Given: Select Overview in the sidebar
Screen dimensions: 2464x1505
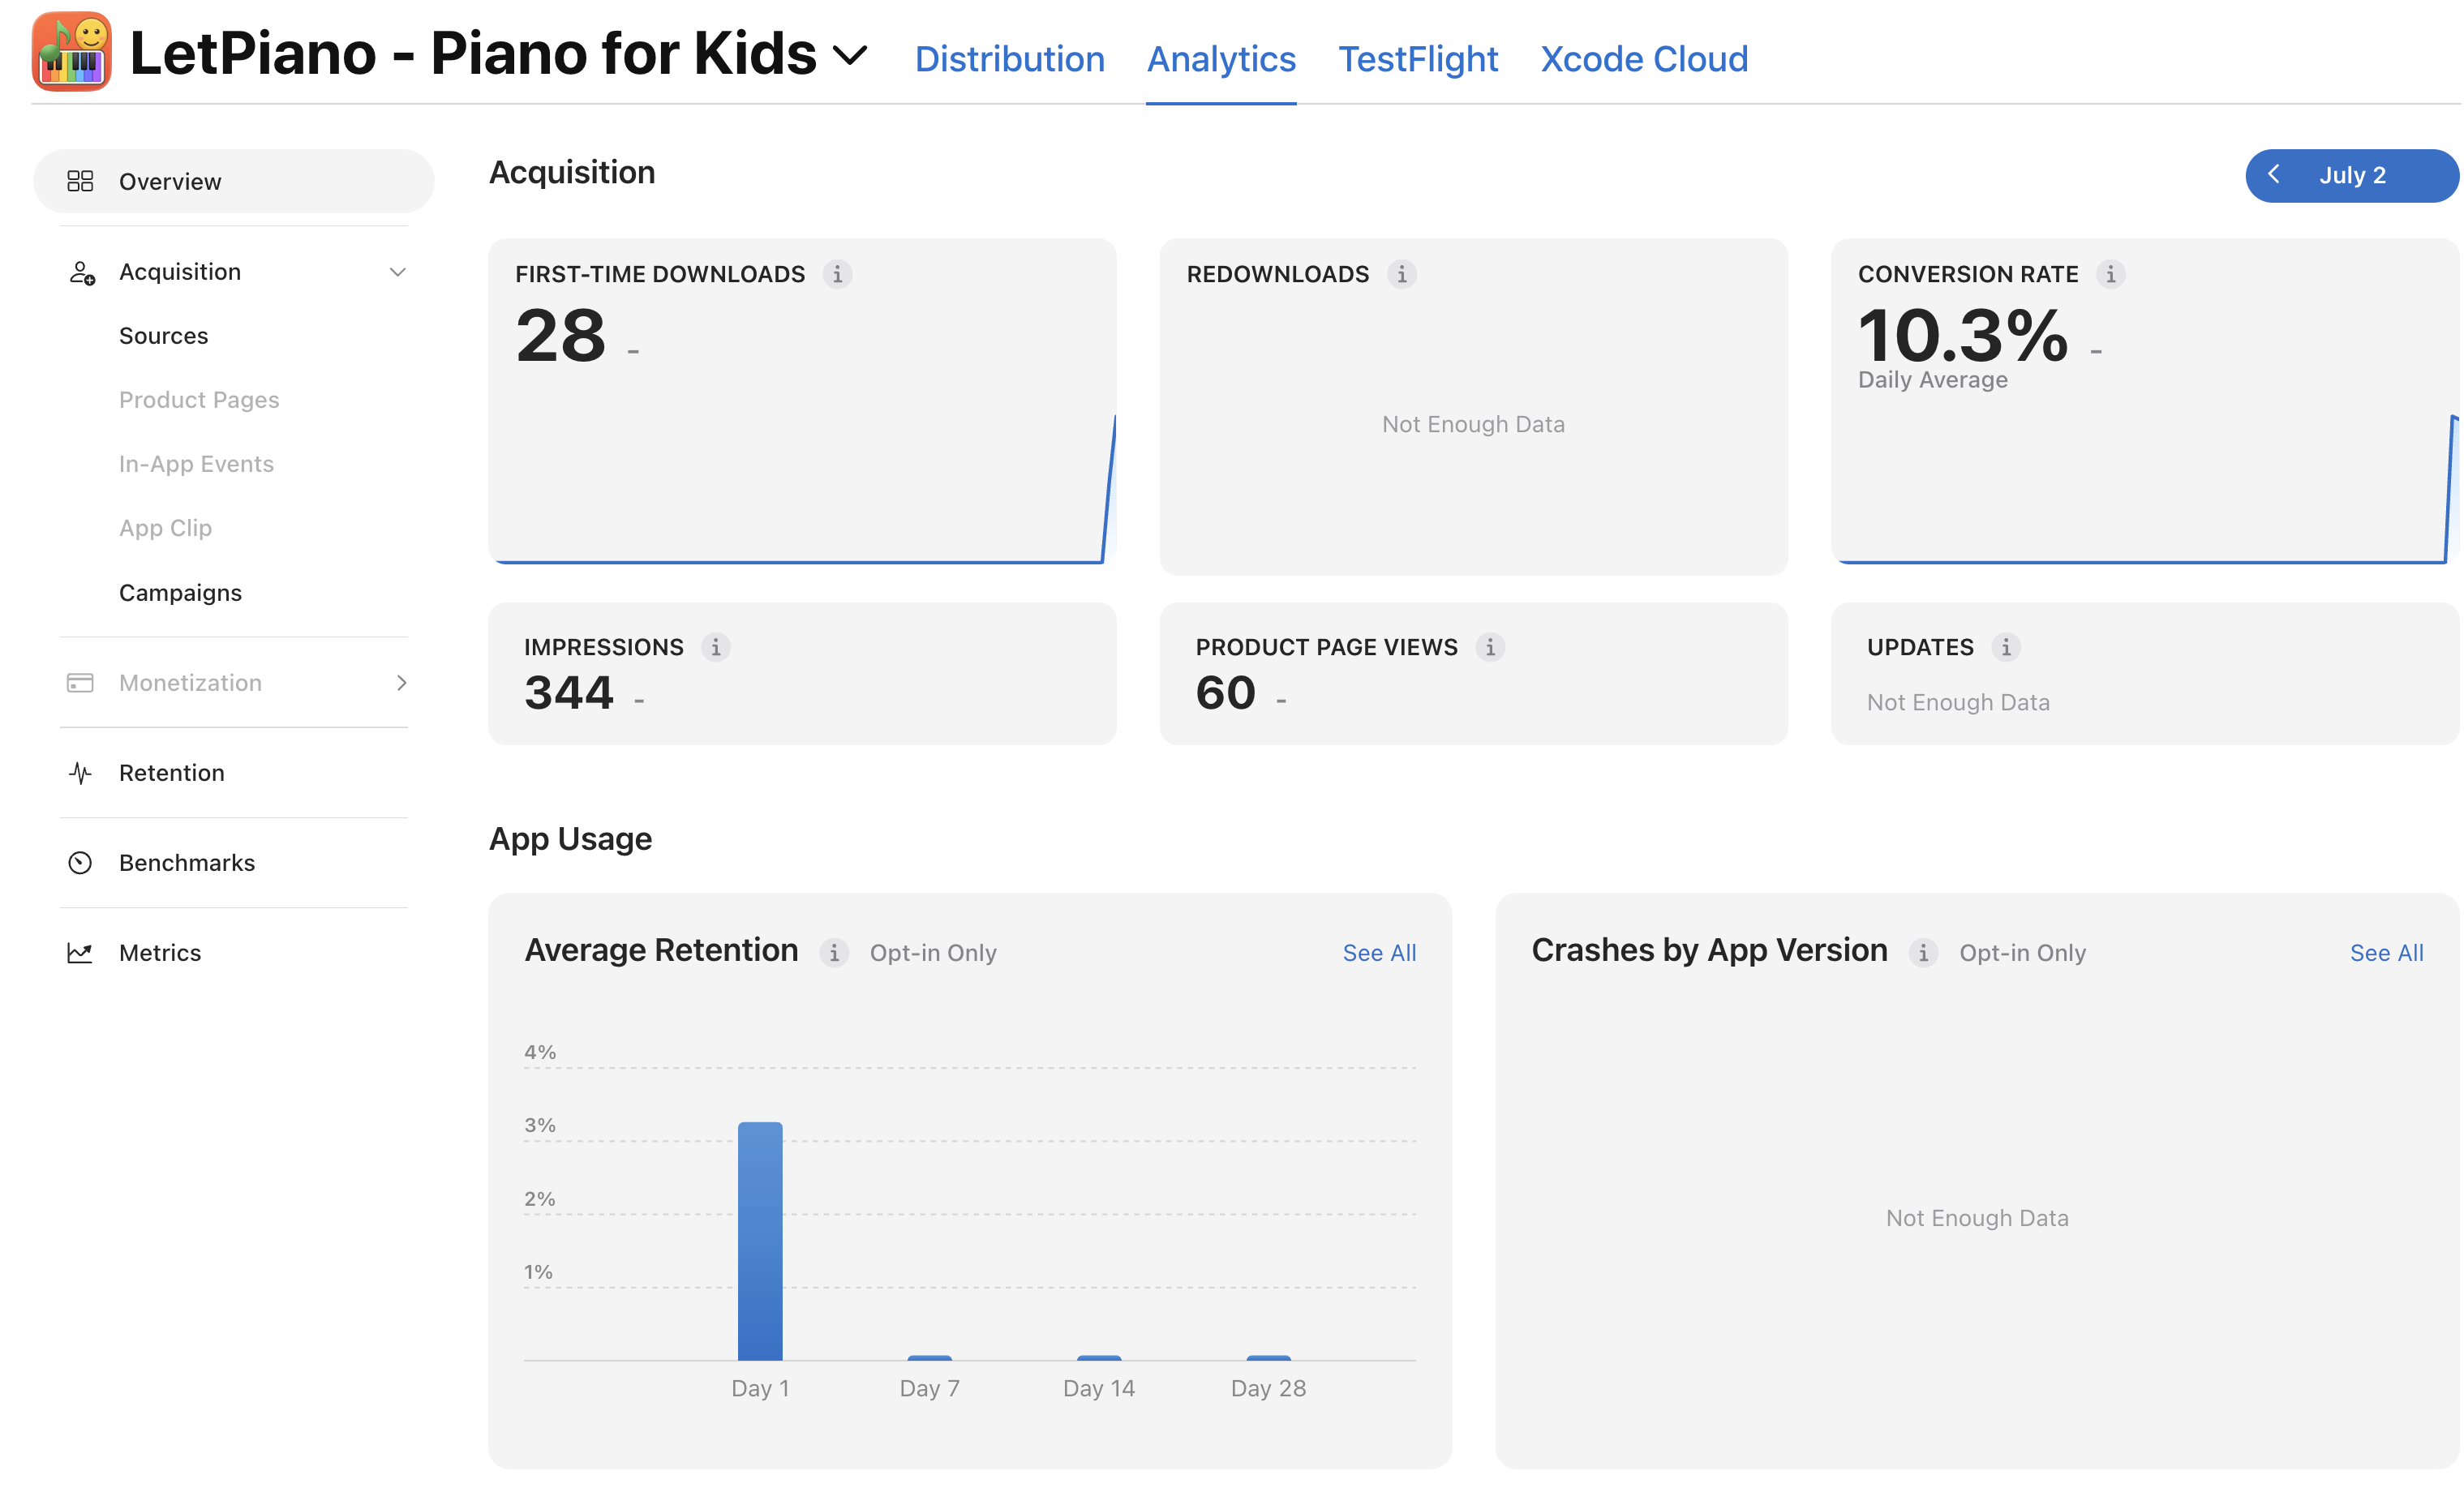Looking at the screenshot, I should coord(234,181).
